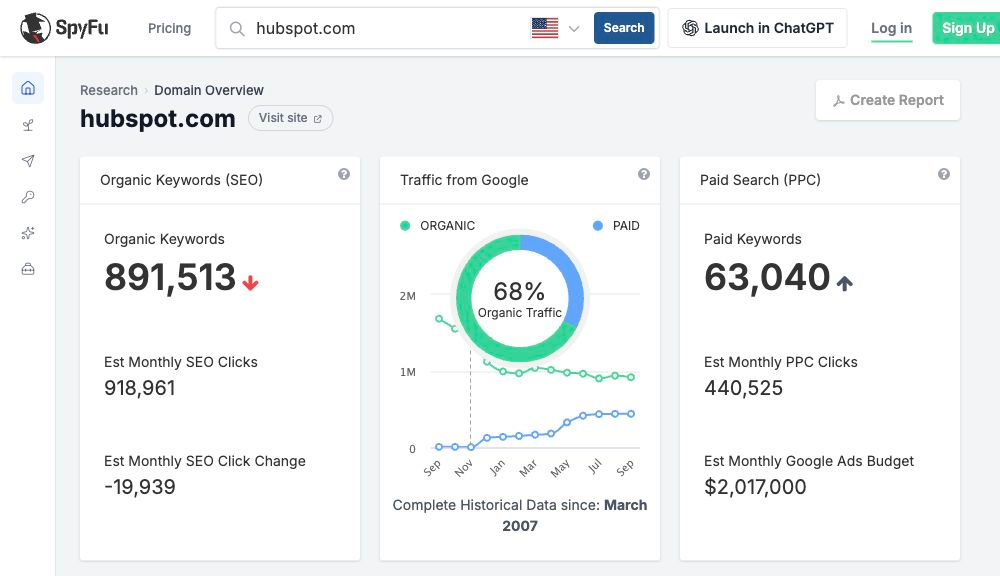Image resolution: width=1000 pixels, height=576 pixels.
Task: Click the last organic data point on chart
Action: [631, 377]
